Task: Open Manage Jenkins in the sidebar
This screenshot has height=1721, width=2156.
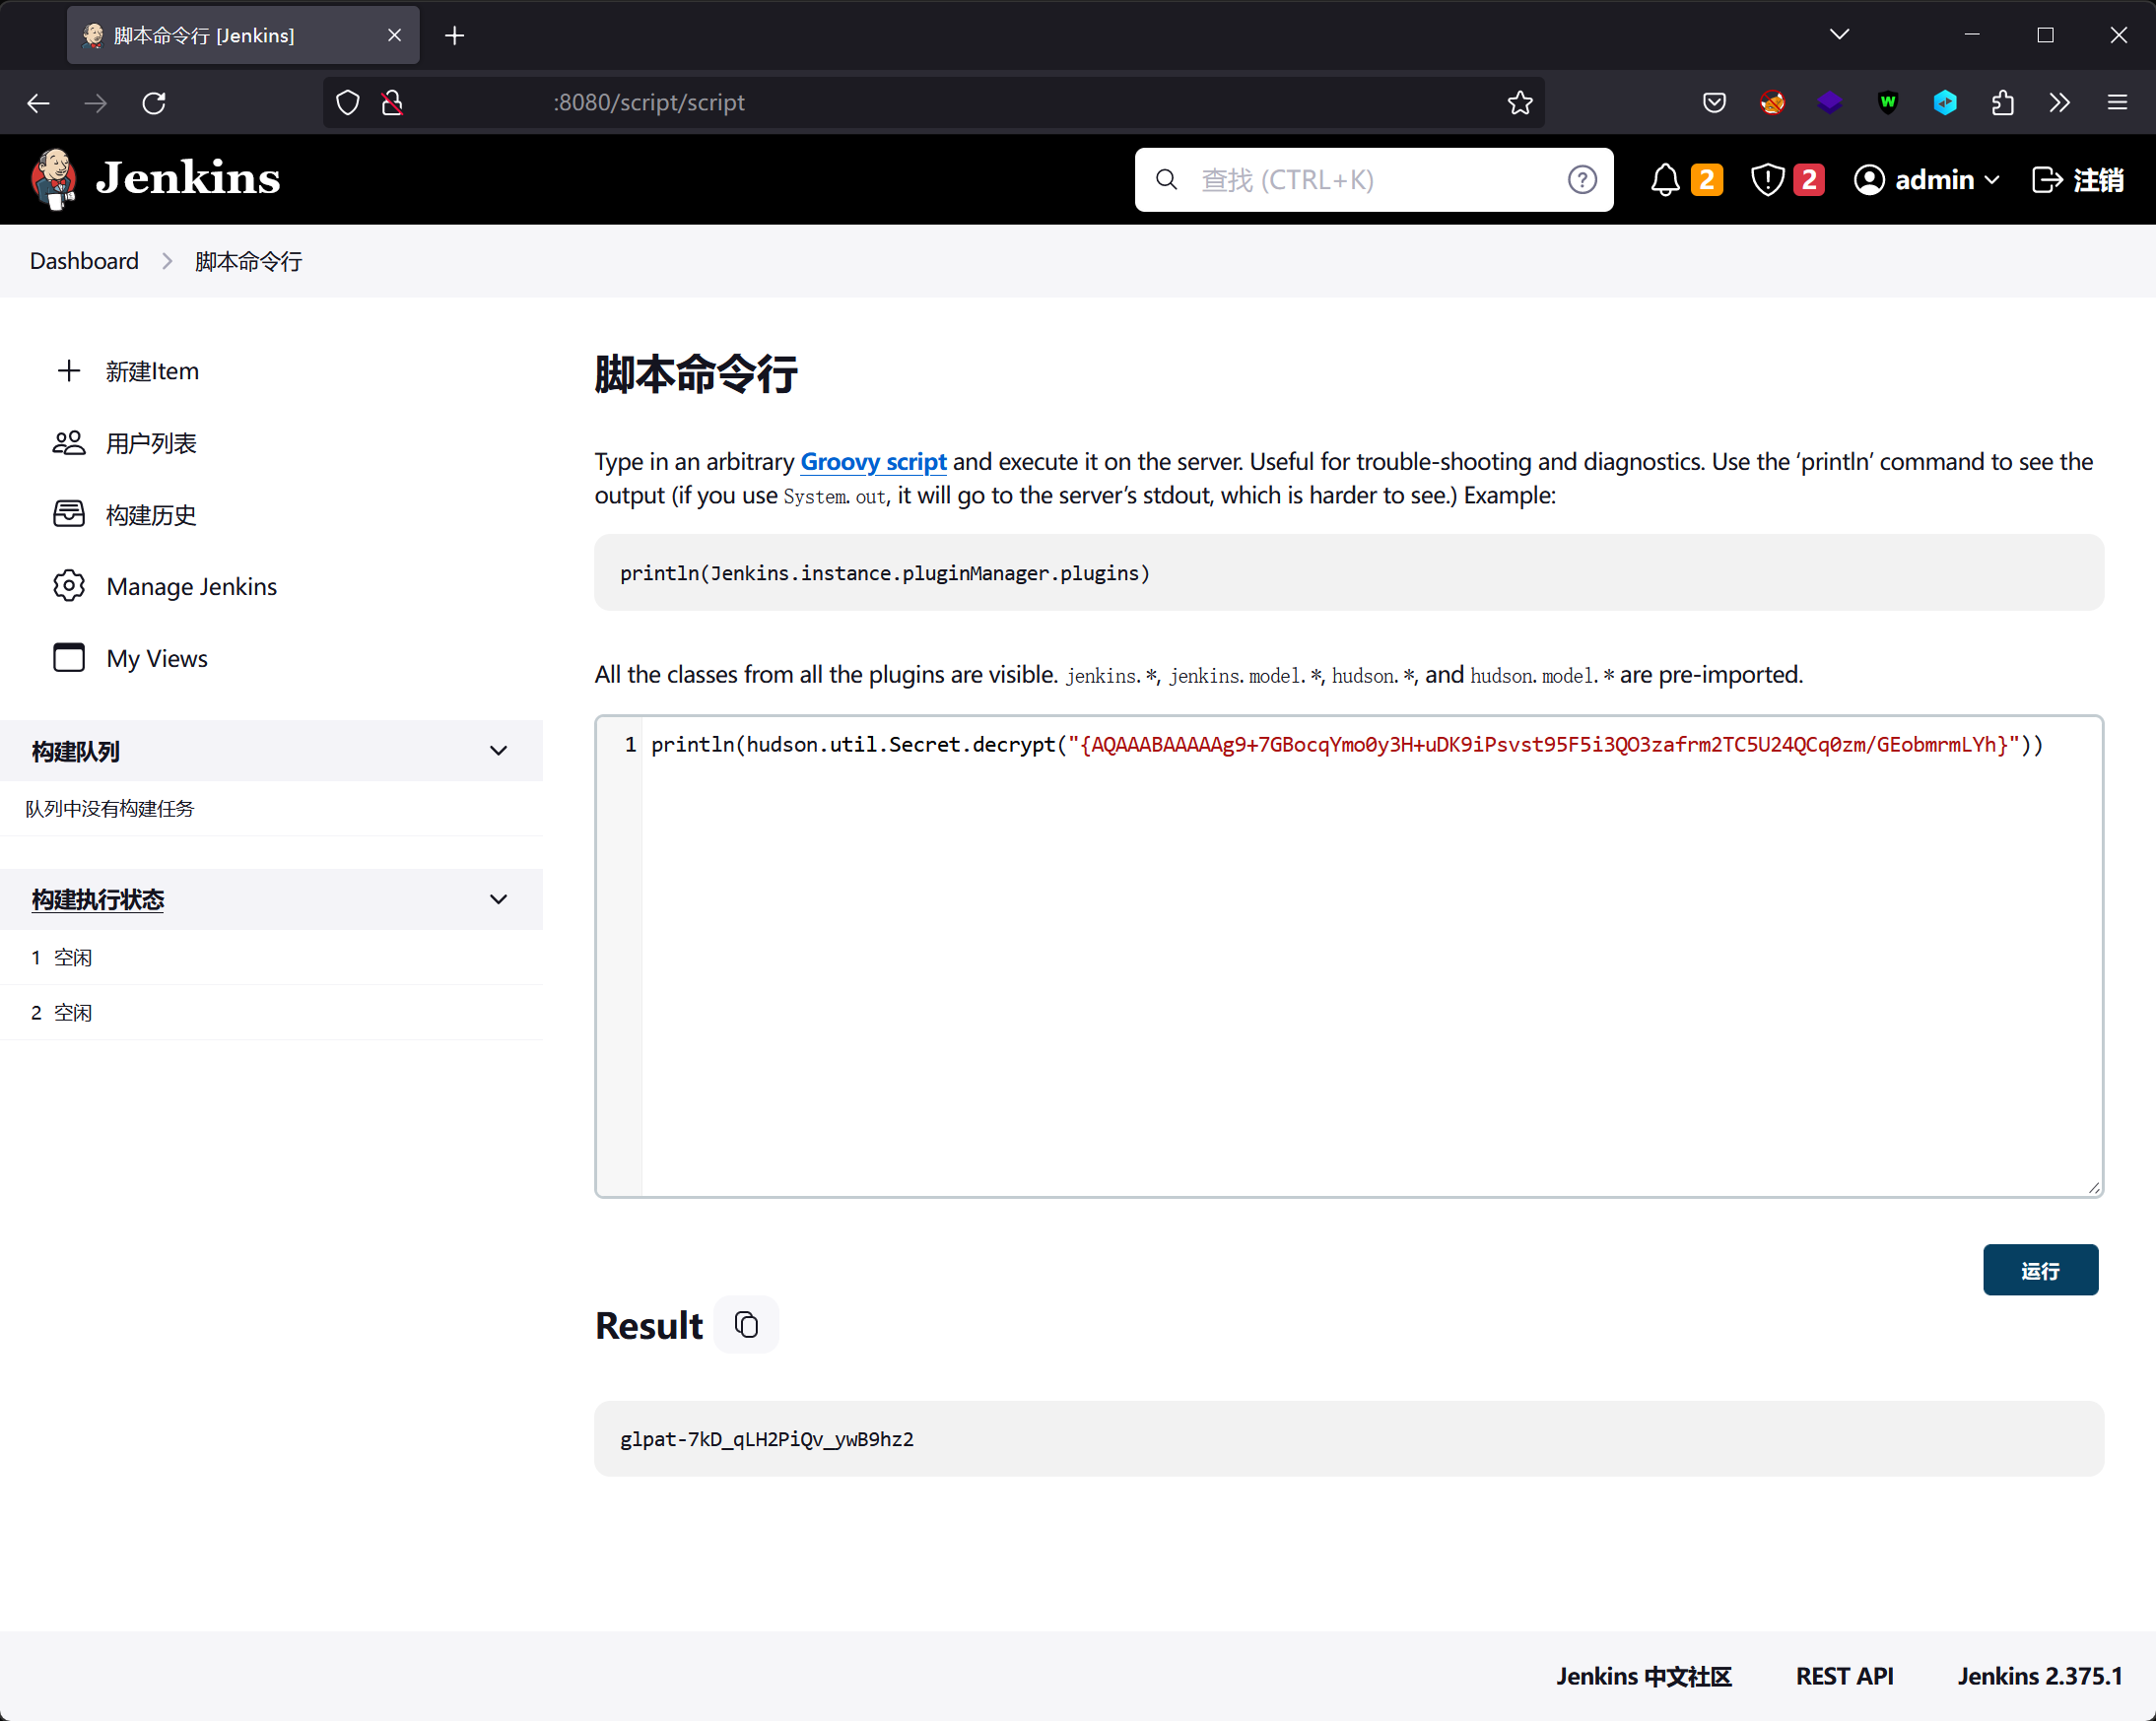Action: coord(191,587)
